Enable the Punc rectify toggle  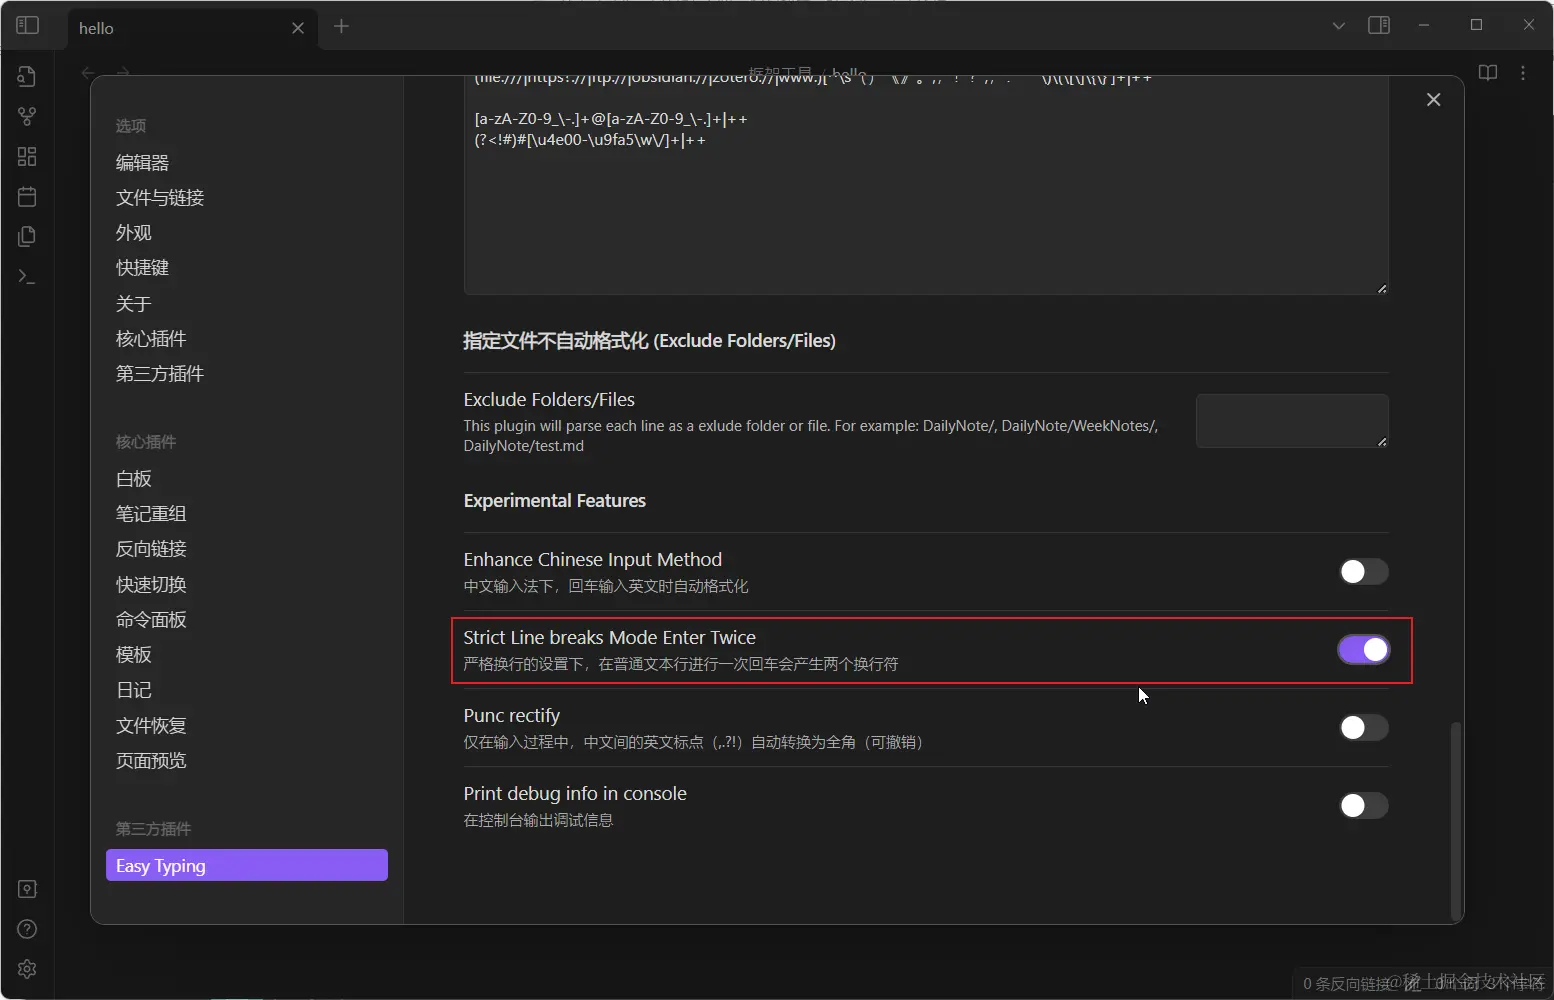pyautogui.click(x=1364, y=727)
